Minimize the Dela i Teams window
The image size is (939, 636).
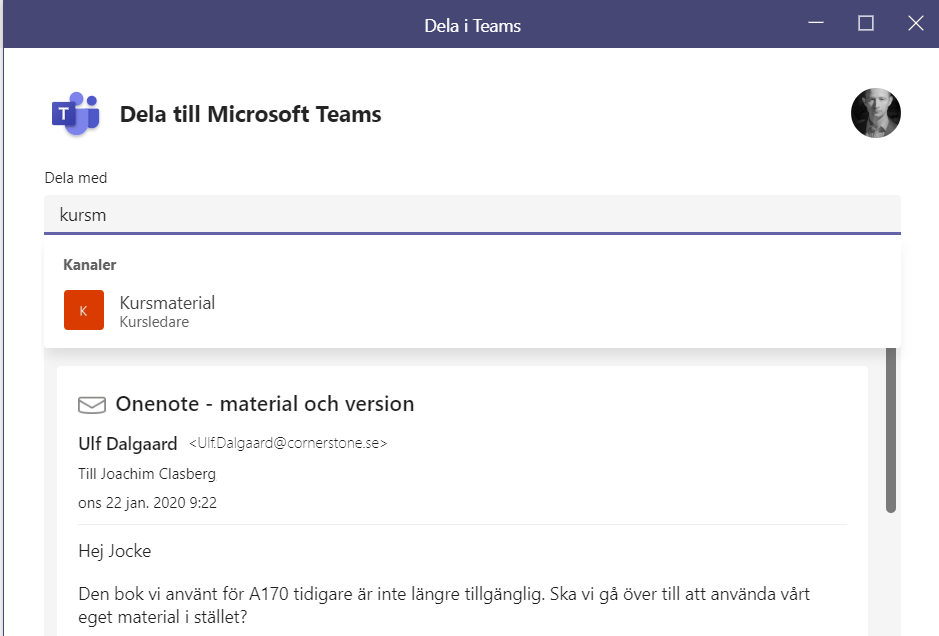(x=817, y=24)
